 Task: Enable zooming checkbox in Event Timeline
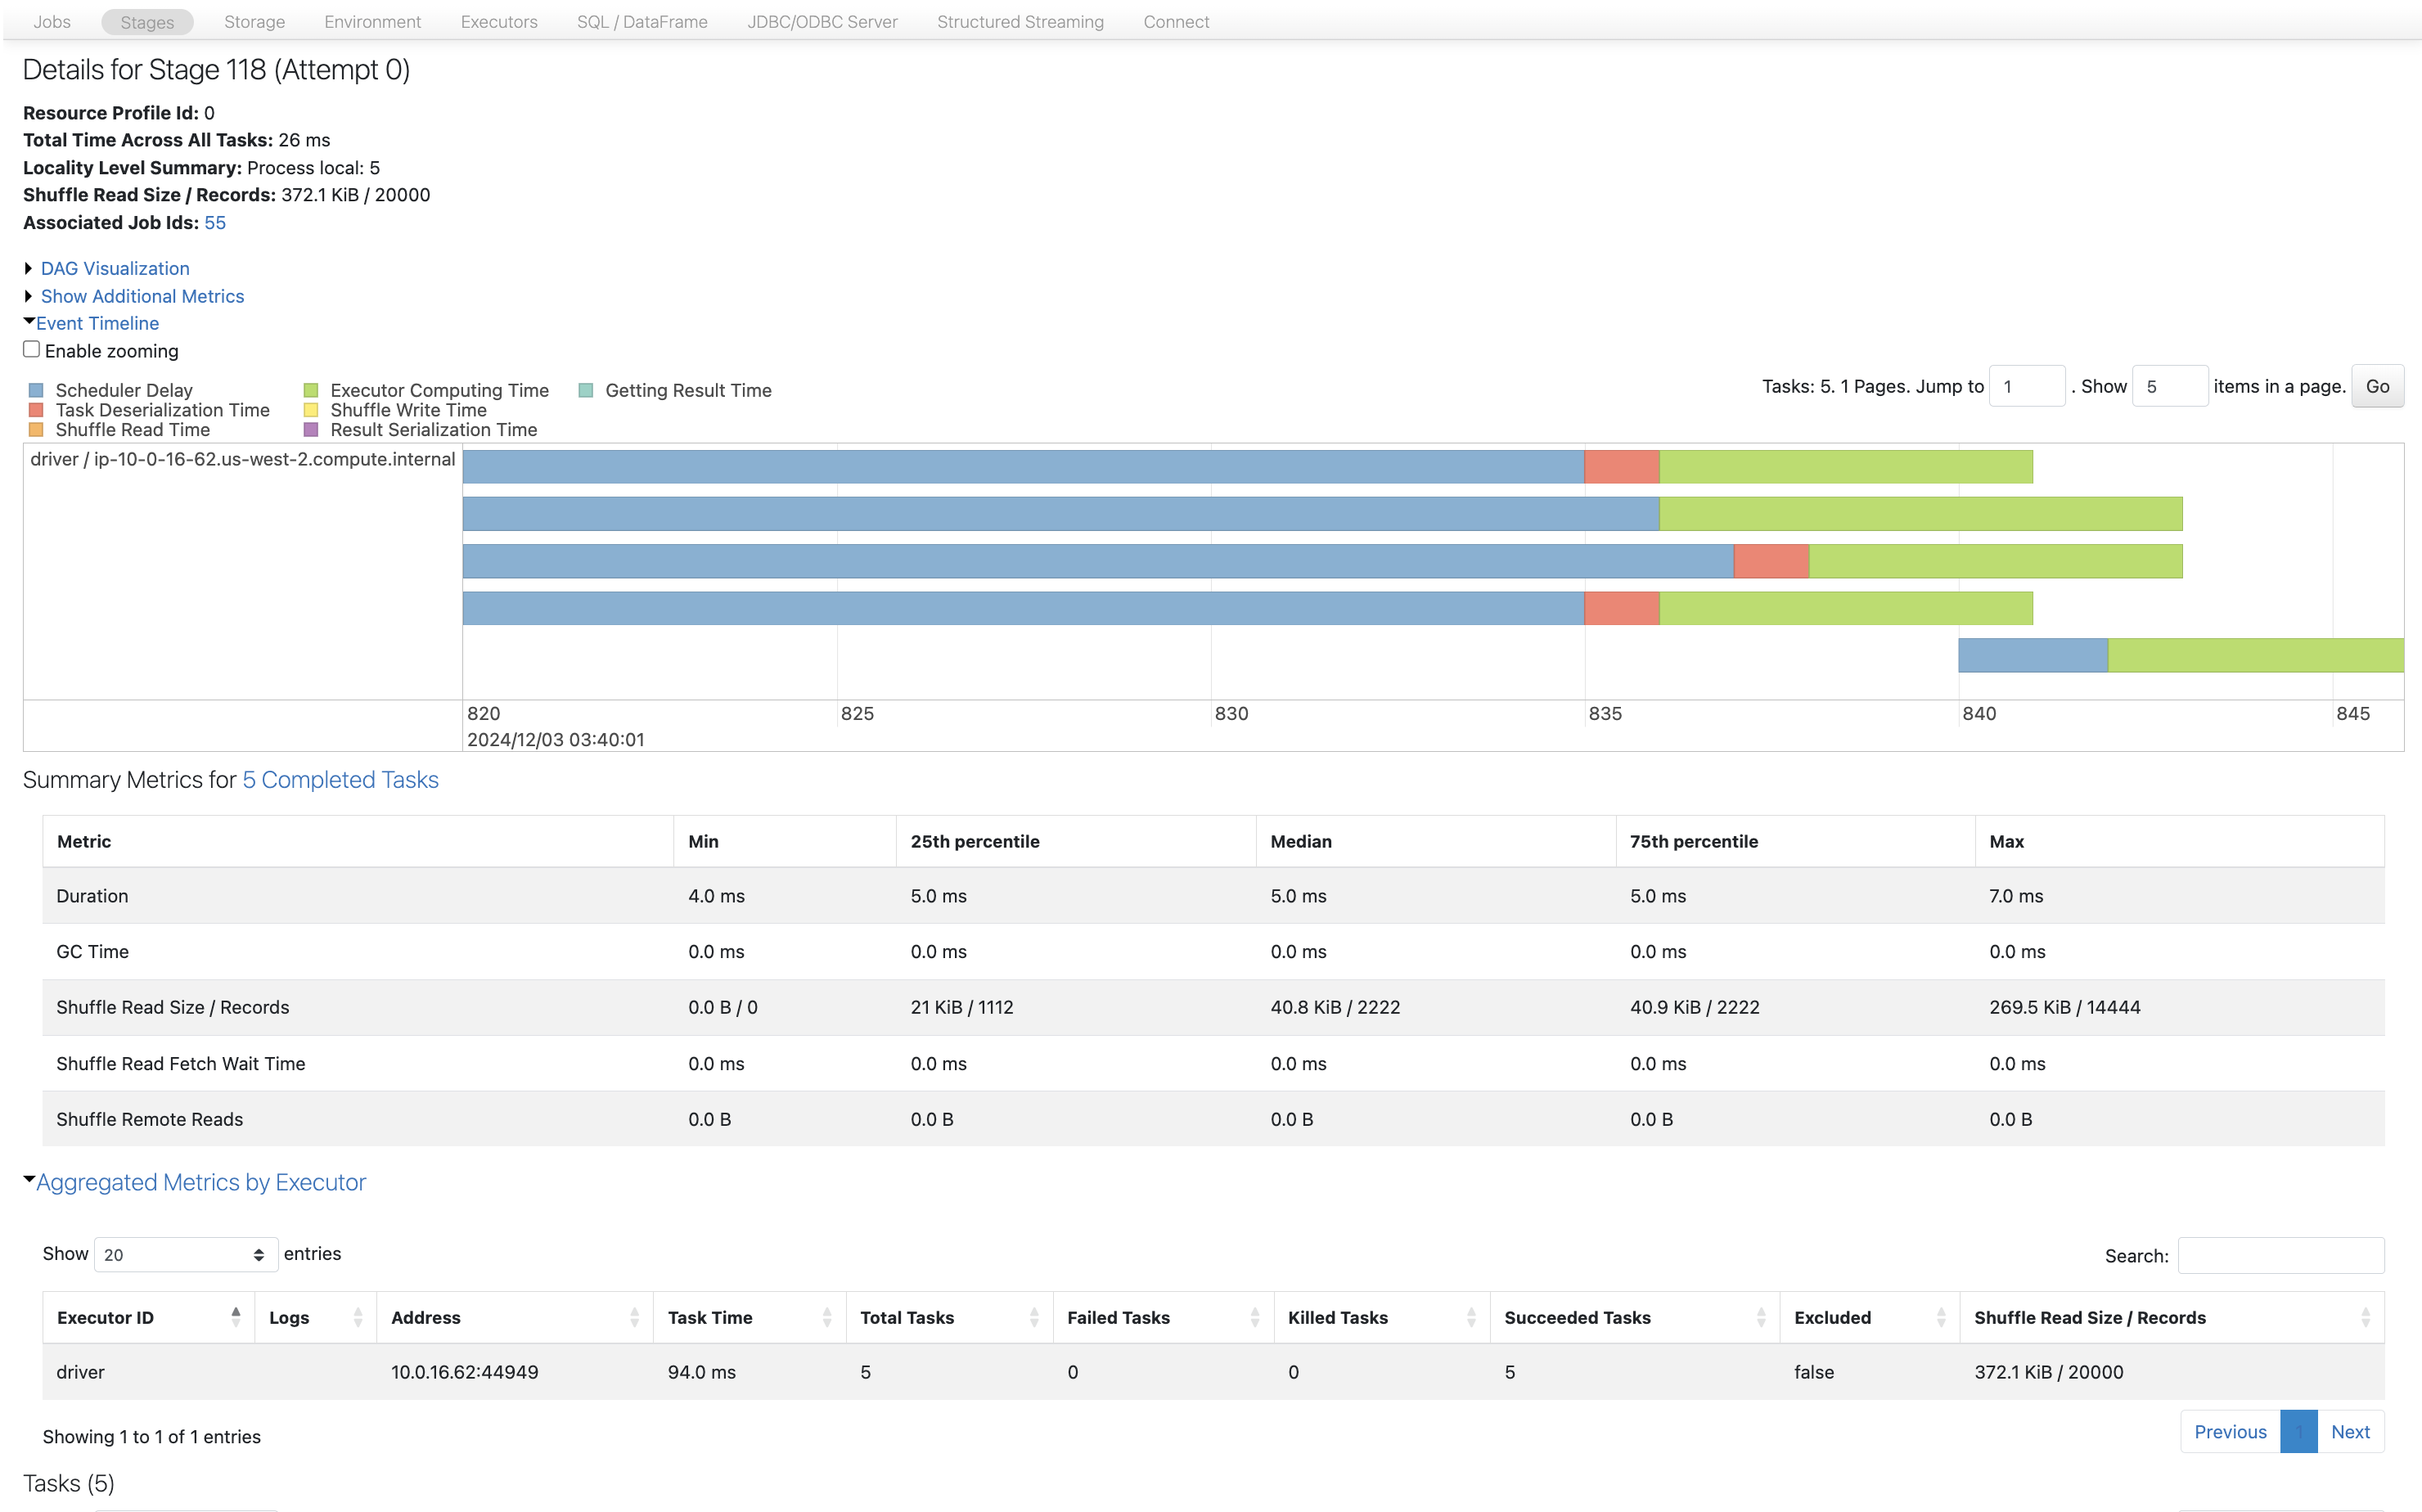(x=32, y=349)
